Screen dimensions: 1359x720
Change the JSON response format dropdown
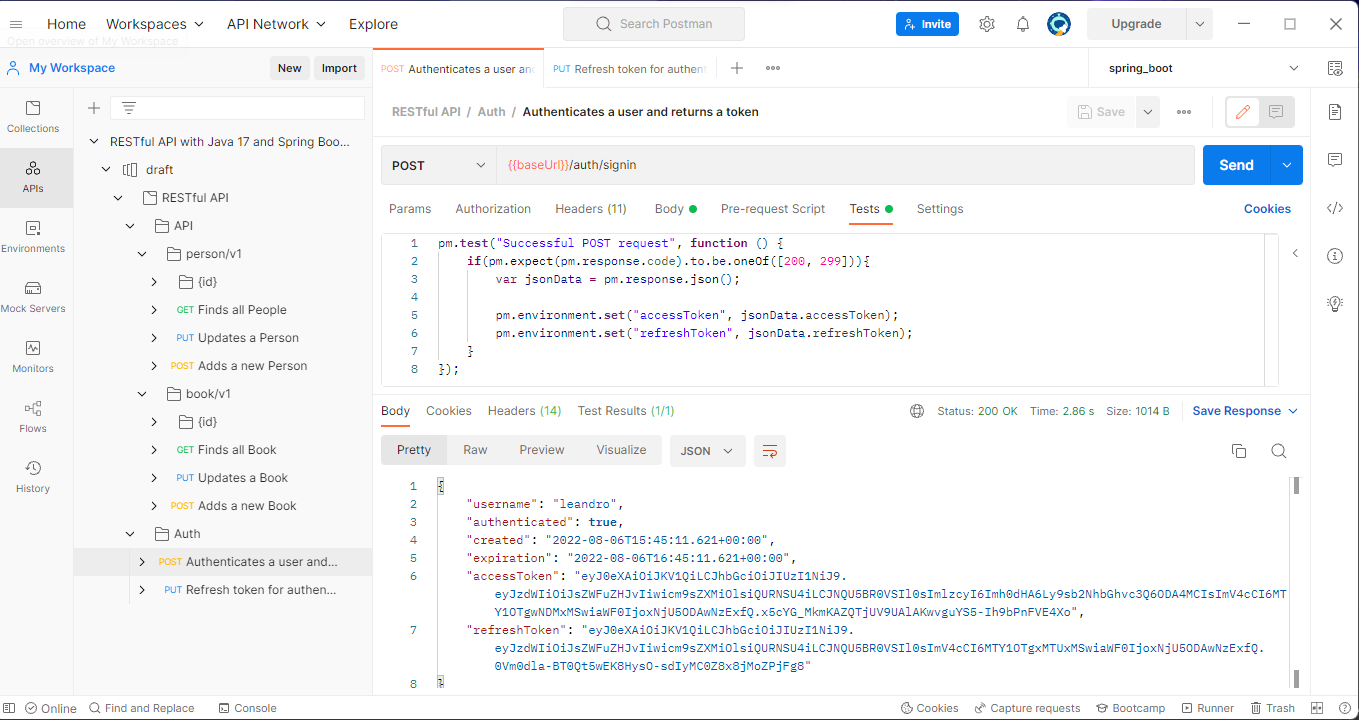pyautogui.click(x=707, y=451)
